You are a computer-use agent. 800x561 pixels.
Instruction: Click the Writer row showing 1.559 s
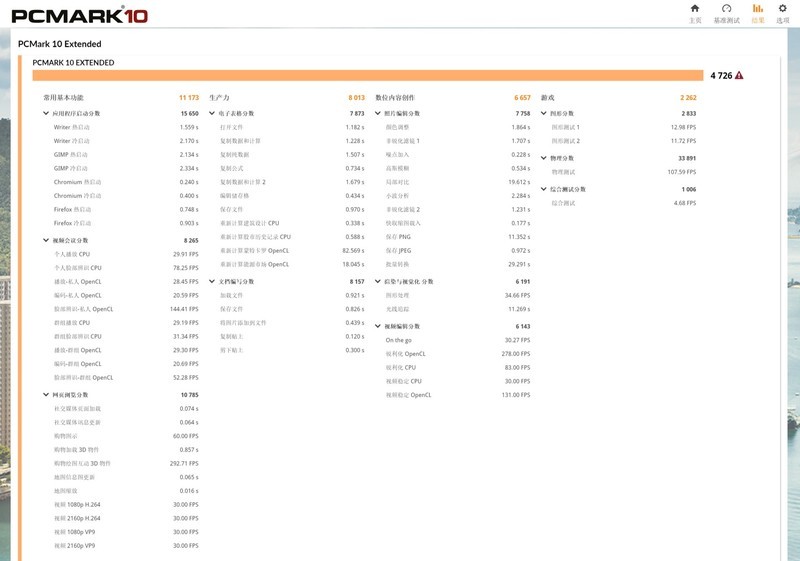pos(126,127)
